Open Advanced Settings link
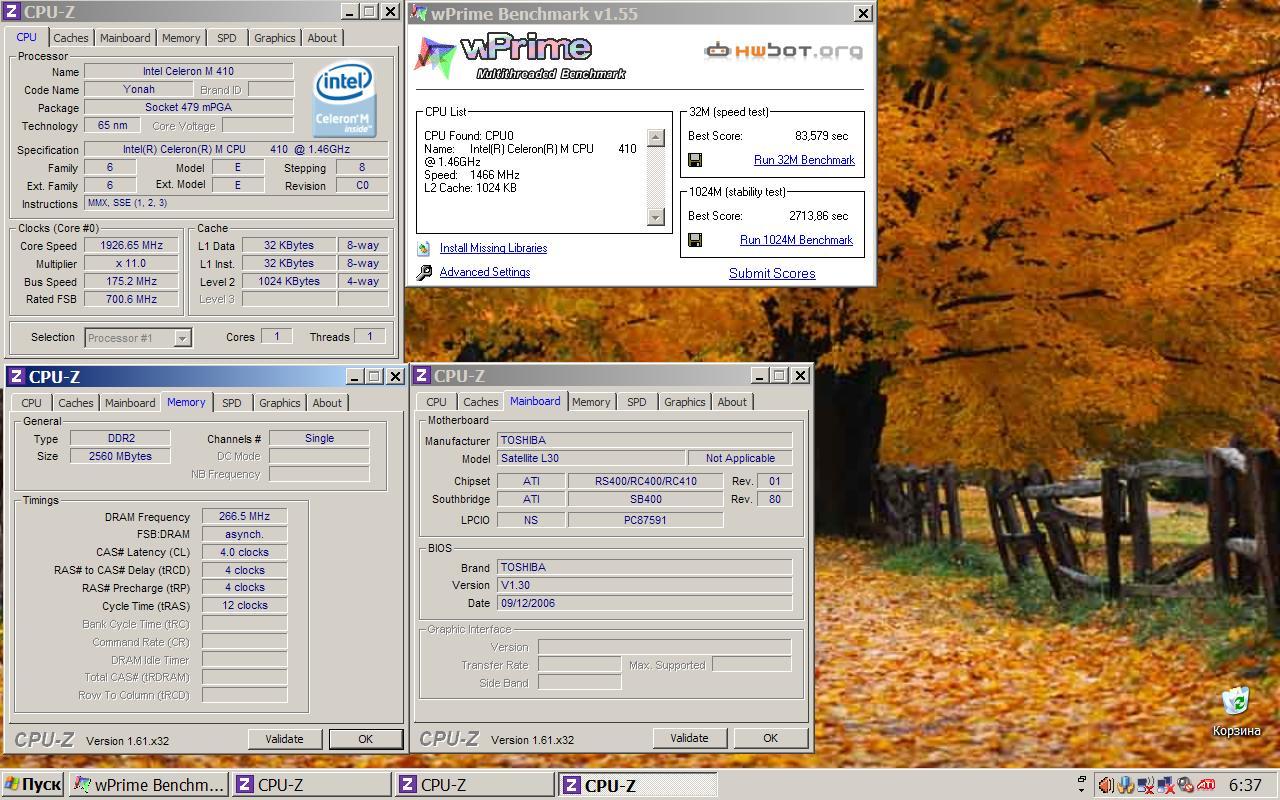1280x800 pixels. click(485, 272)
